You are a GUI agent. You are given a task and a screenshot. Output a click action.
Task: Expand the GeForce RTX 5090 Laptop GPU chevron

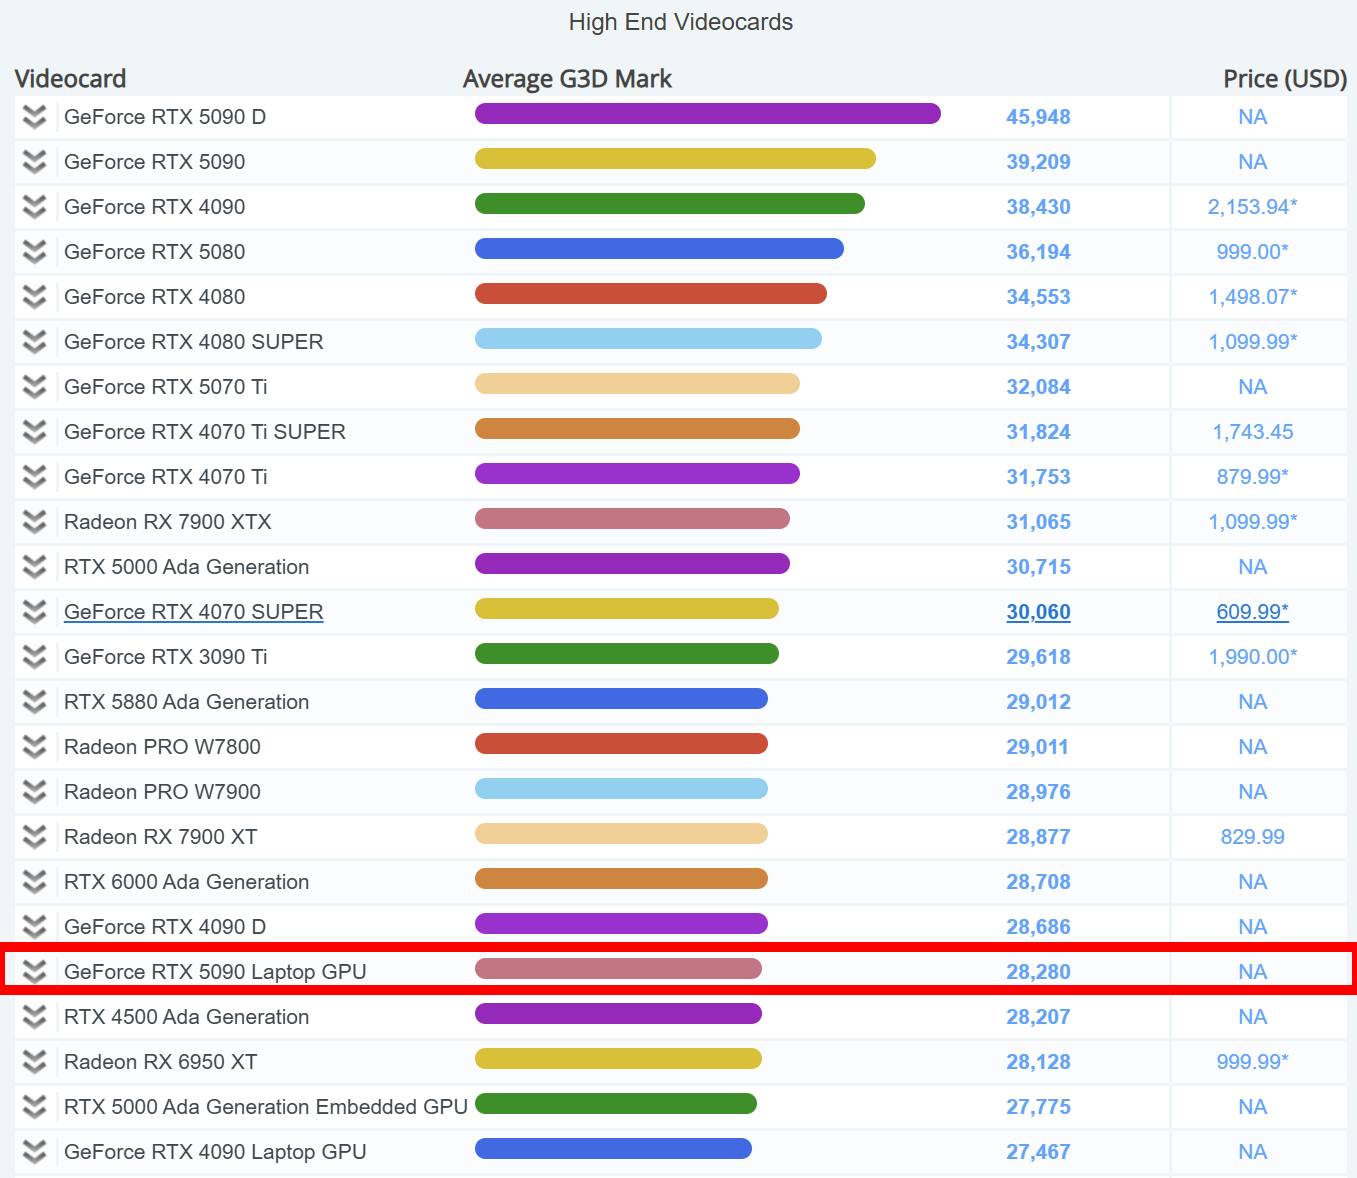(35, 972)
